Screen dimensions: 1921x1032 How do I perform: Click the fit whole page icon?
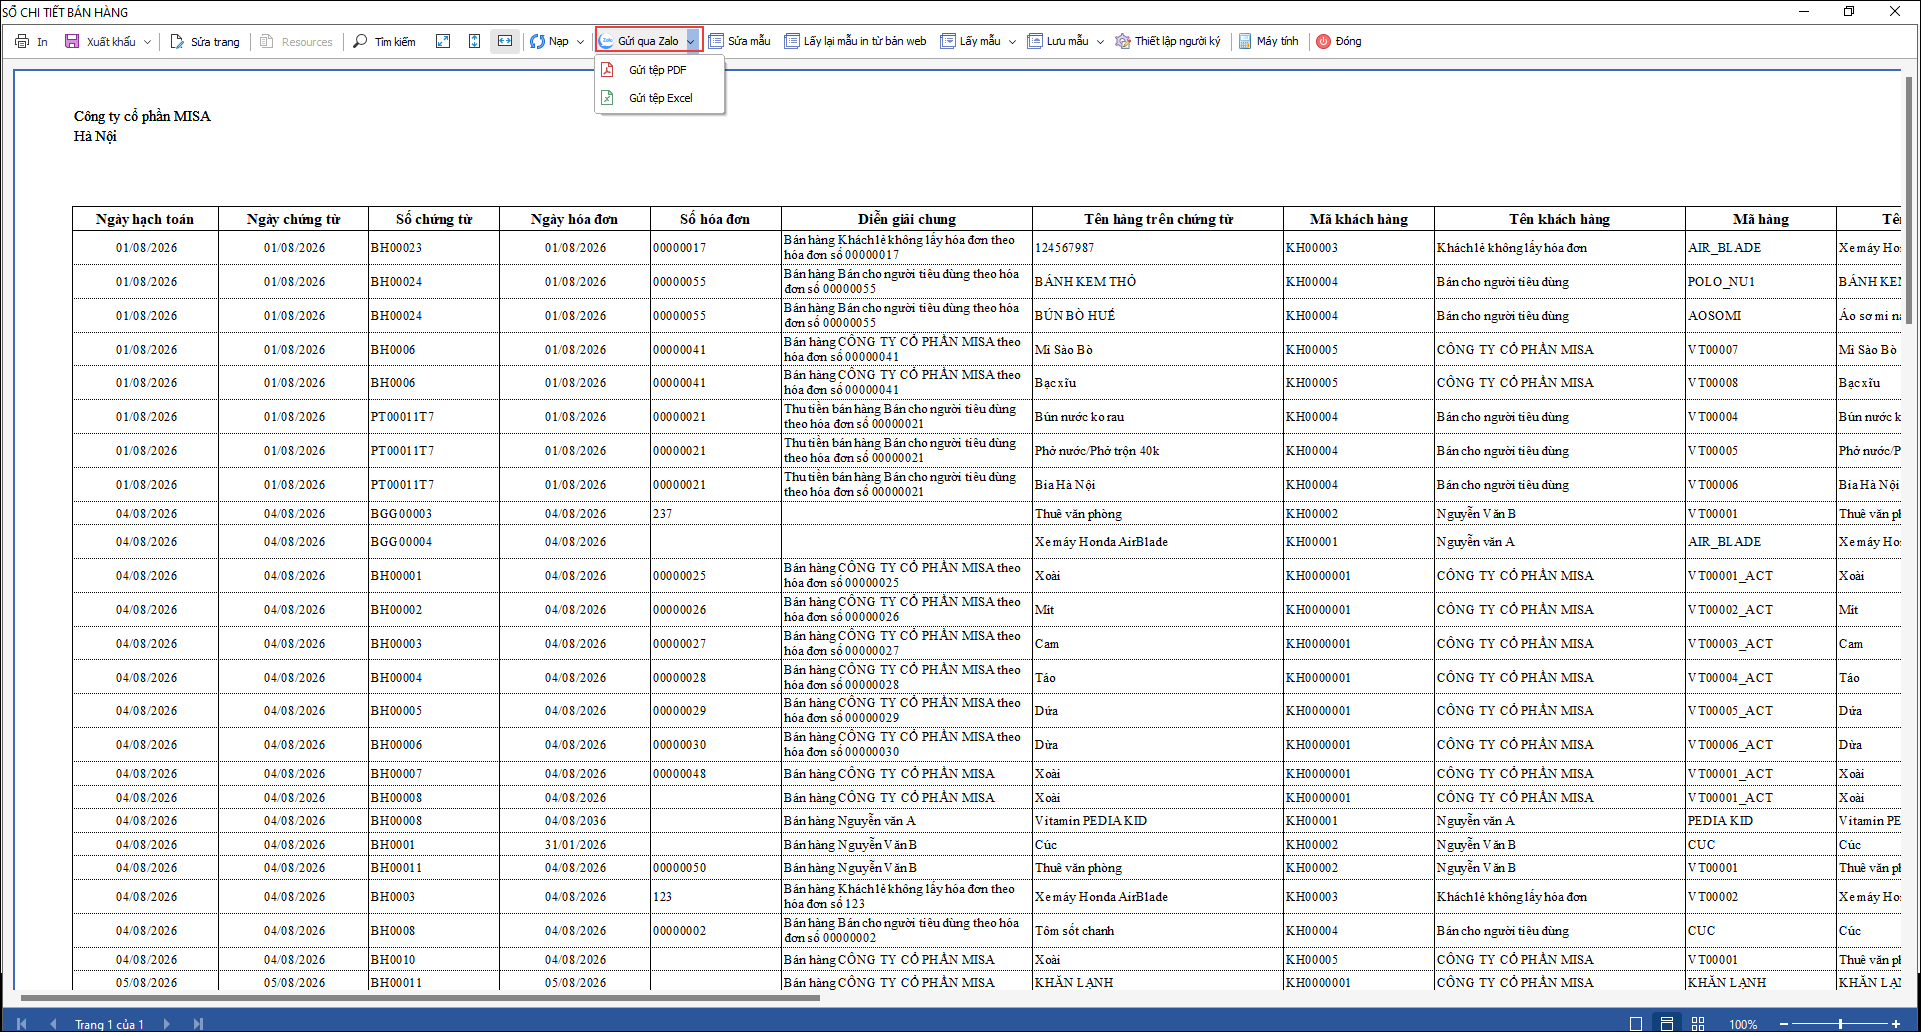point(443,41)
